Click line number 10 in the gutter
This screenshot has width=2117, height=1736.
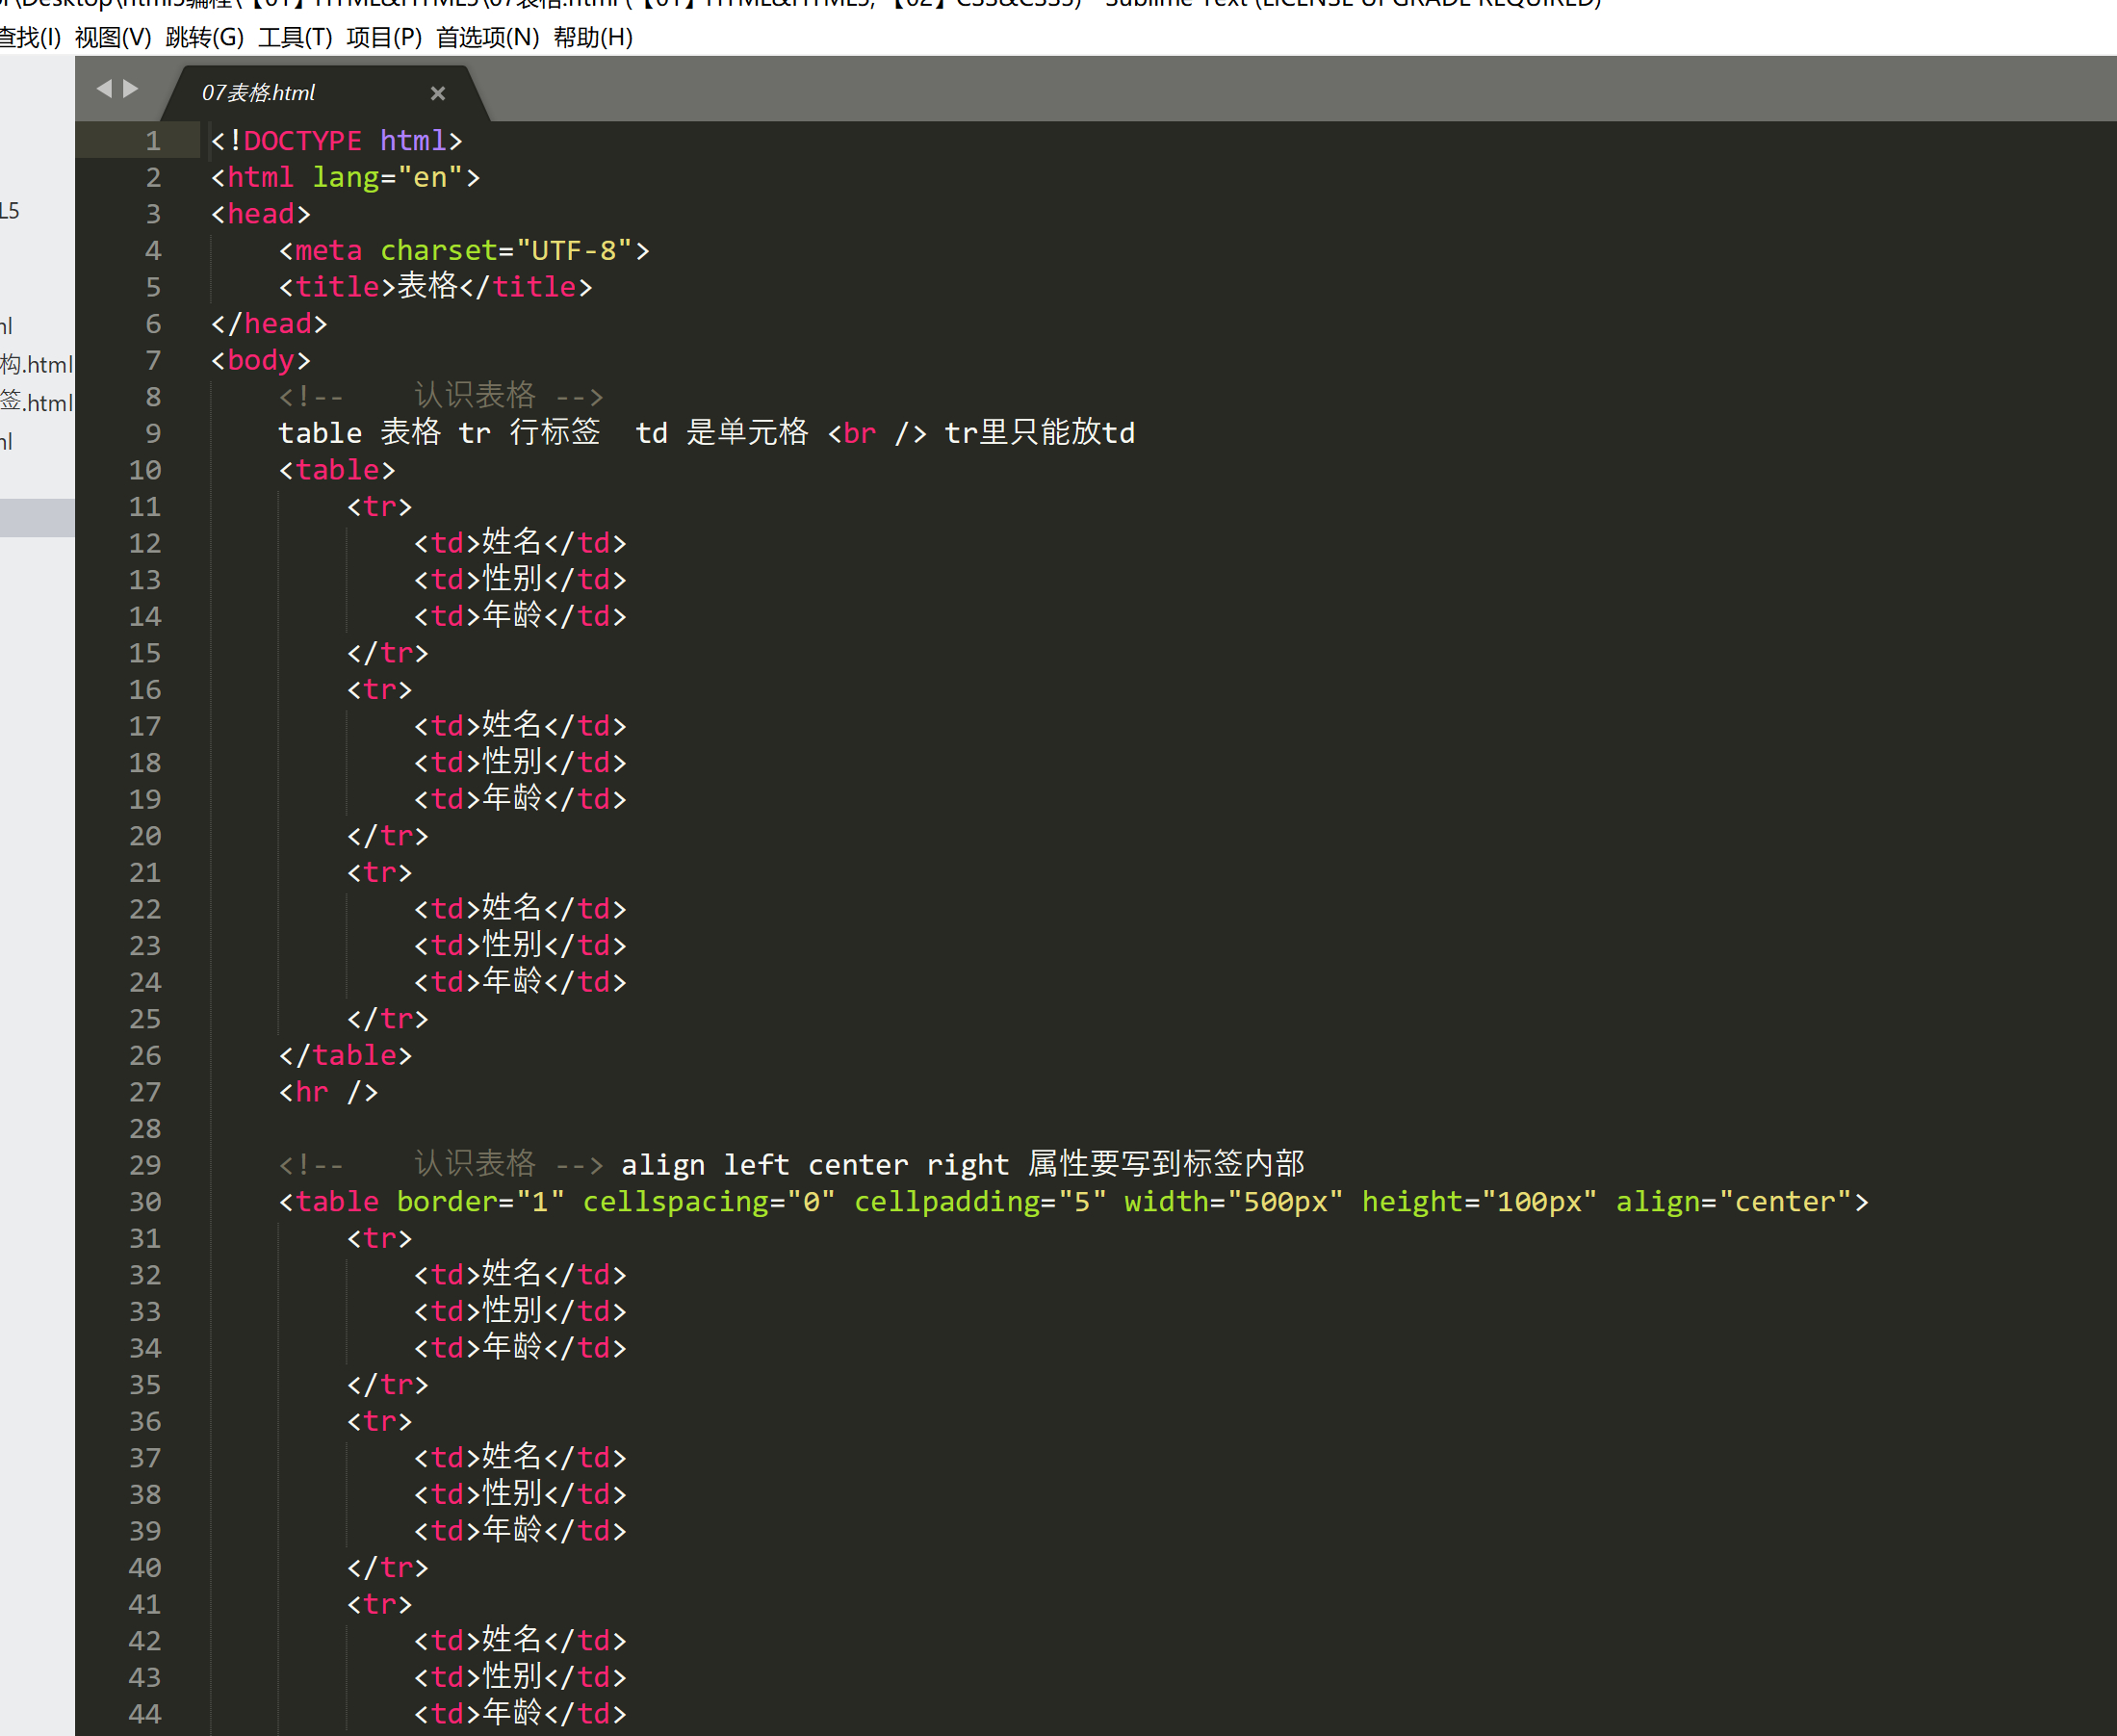pyautogui.click(x=145, y=470)
